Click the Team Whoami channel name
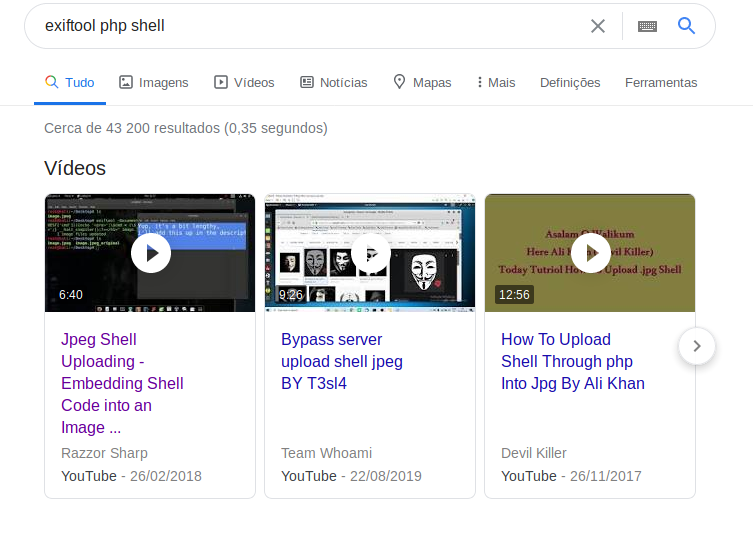The image size is (753, 536). click(327, 453)
